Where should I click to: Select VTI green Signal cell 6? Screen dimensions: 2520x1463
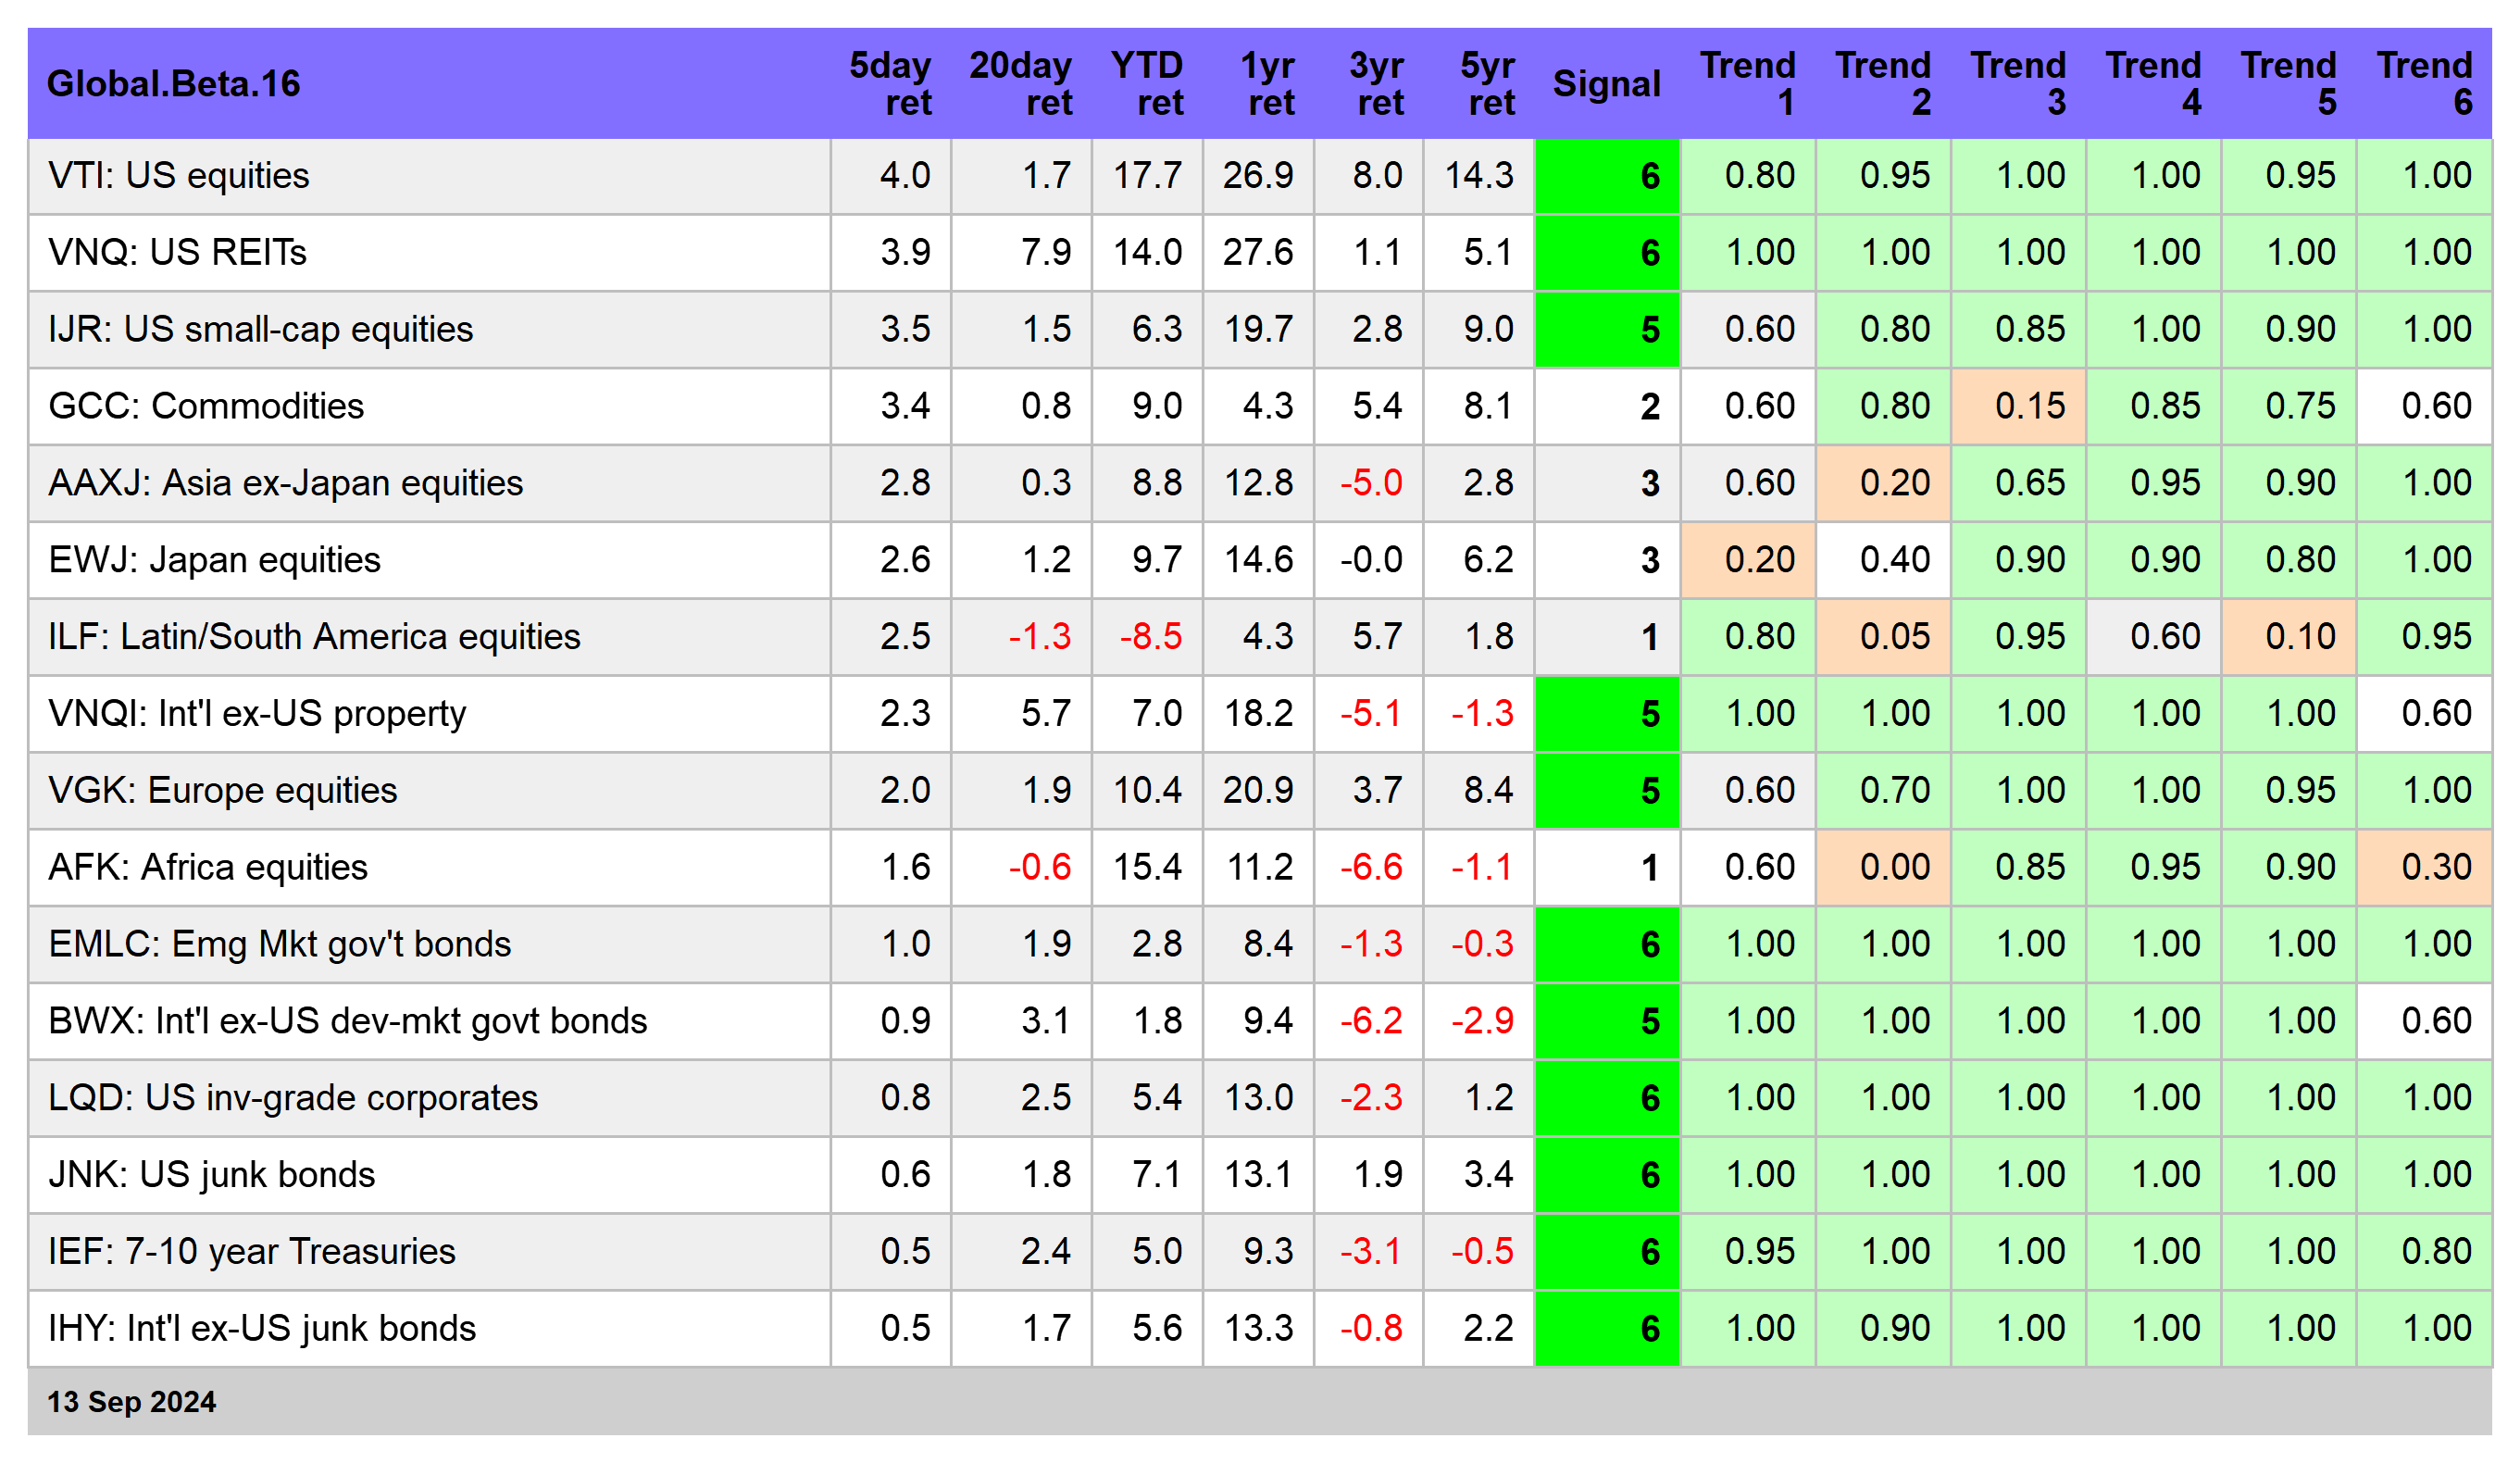[x=1606, y=176]
